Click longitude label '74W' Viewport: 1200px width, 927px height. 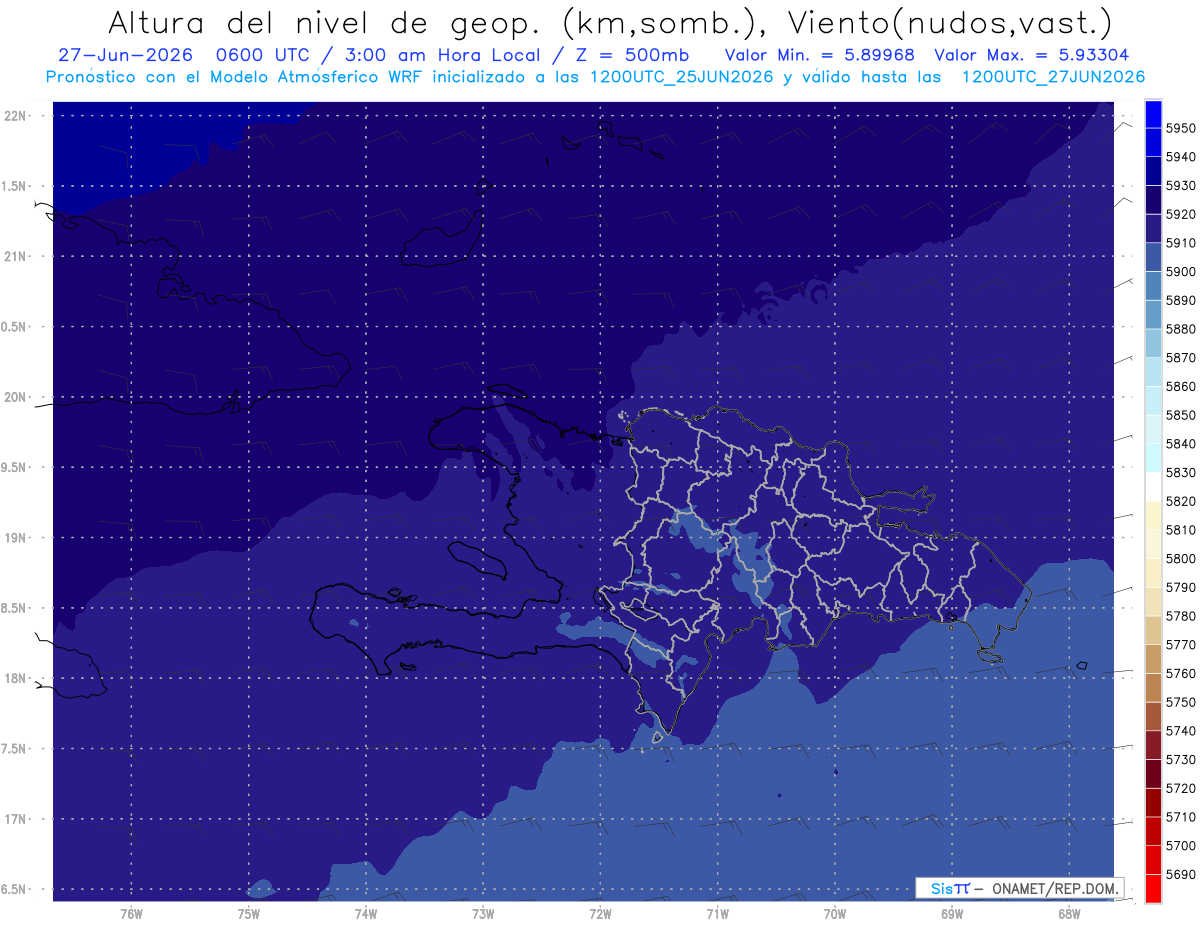pos(366,914)
